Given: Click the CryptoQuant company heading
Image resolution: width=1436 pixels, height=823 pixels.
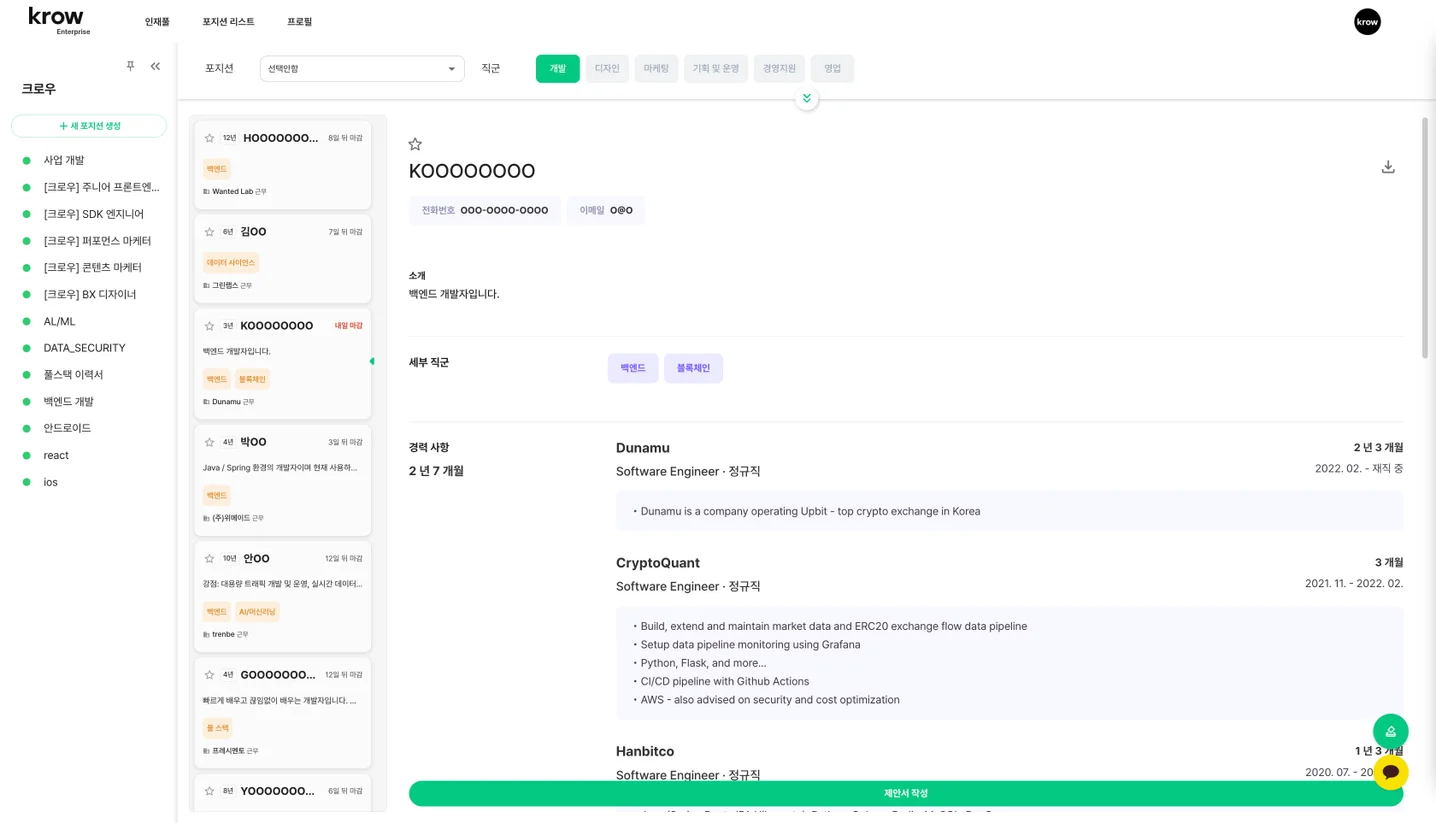Looking at the screenshot, I should pyautogui.click(x=658, y=563).
